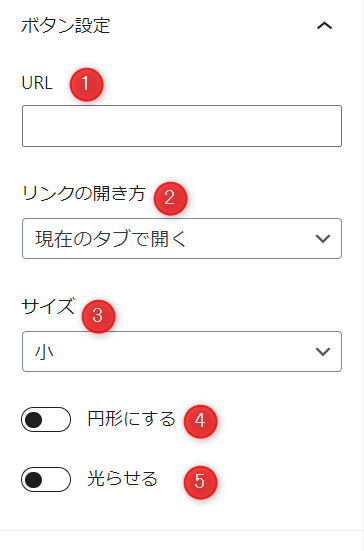
Task: Click the リンクの開き方 label
Action: coord(84,194)
